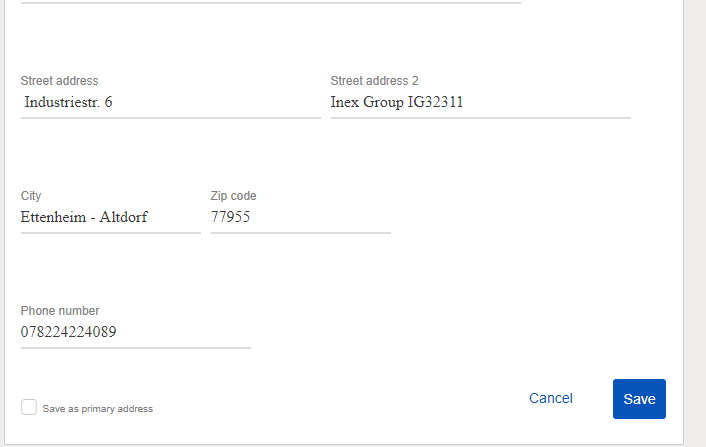Select the Zip code input field

[x=301, y=218]
